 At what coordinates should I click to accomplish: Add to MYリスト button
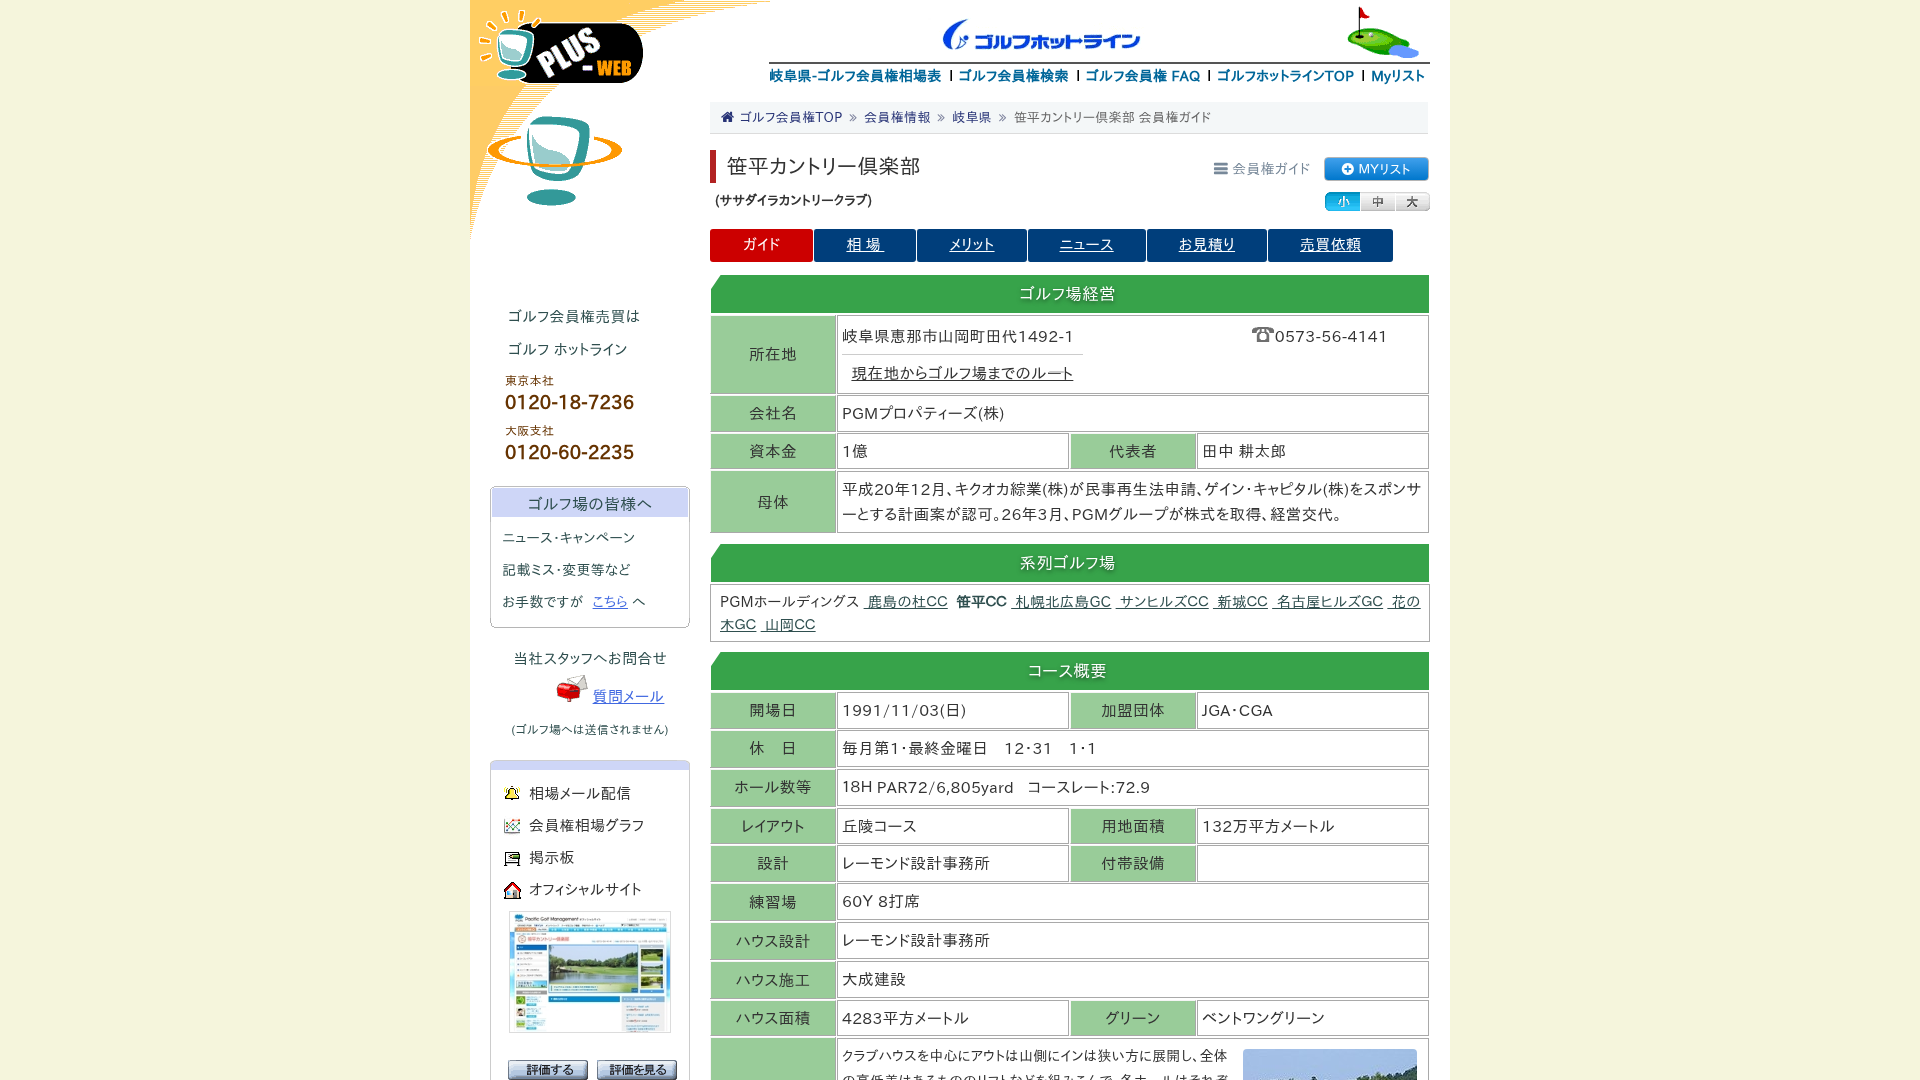pos(1376,169)
